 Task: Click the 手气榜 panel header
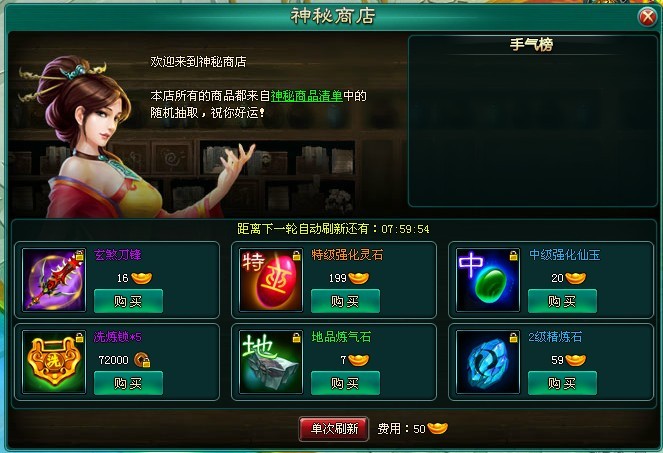[x=531, y=44]
